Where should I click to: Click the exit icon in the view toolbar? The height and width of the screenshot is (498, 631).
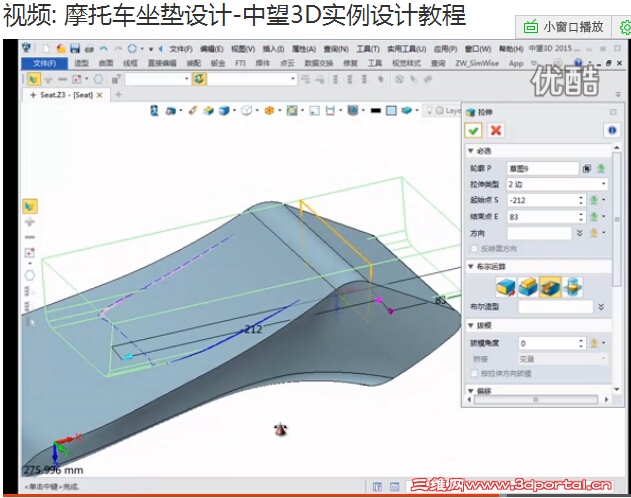point(155,110)
